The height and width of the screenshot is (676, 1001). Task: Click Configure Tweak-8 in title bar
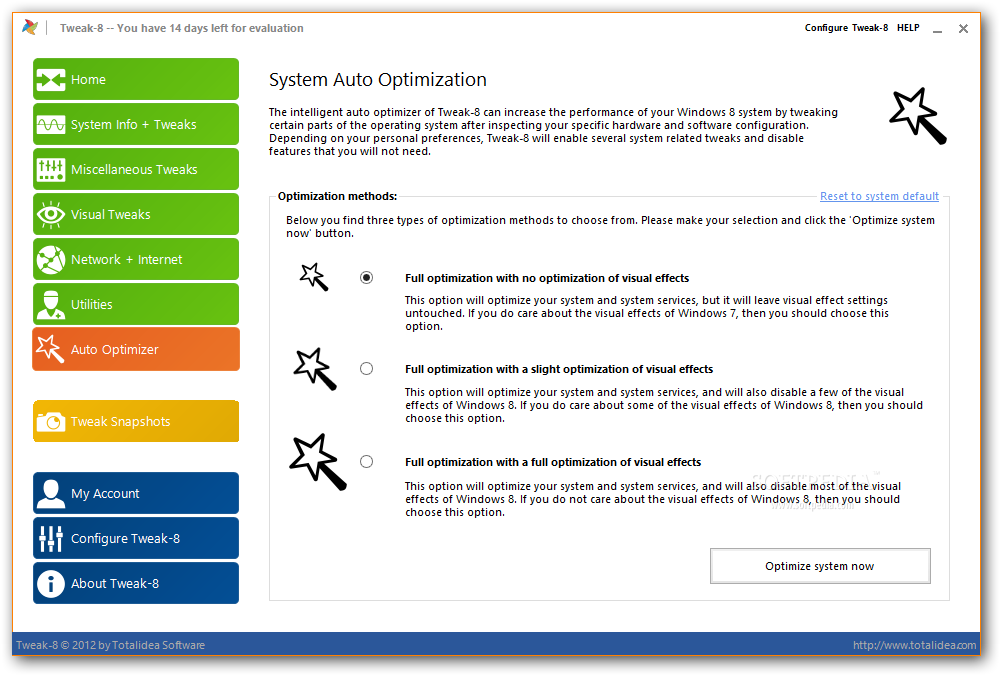[x=846, y=27]
